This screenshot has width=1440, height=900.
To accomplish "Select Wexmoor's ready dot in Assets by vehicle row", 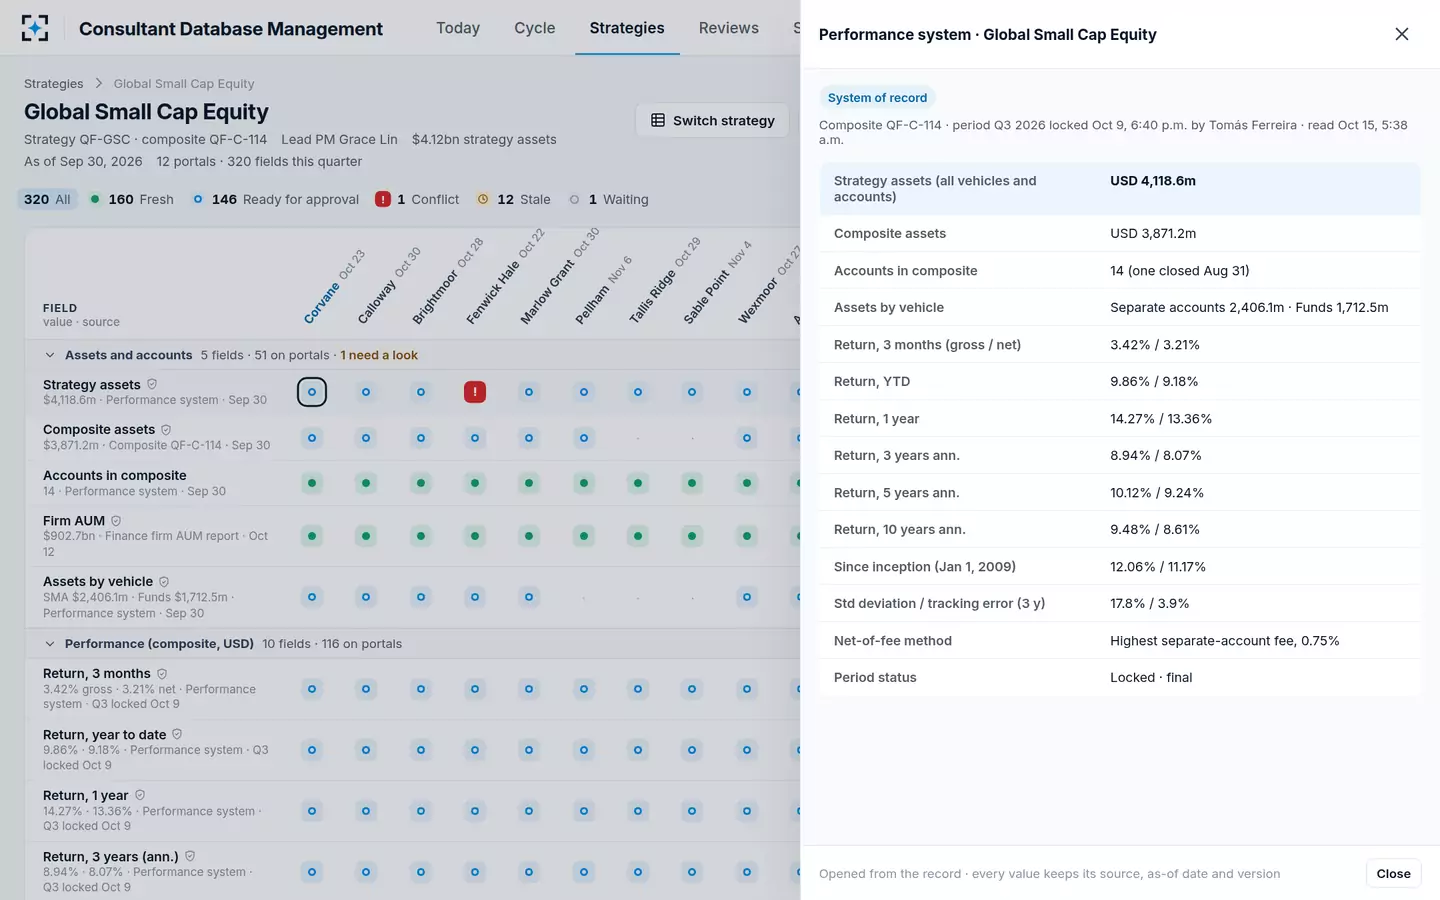I will (x=747, y=597).
